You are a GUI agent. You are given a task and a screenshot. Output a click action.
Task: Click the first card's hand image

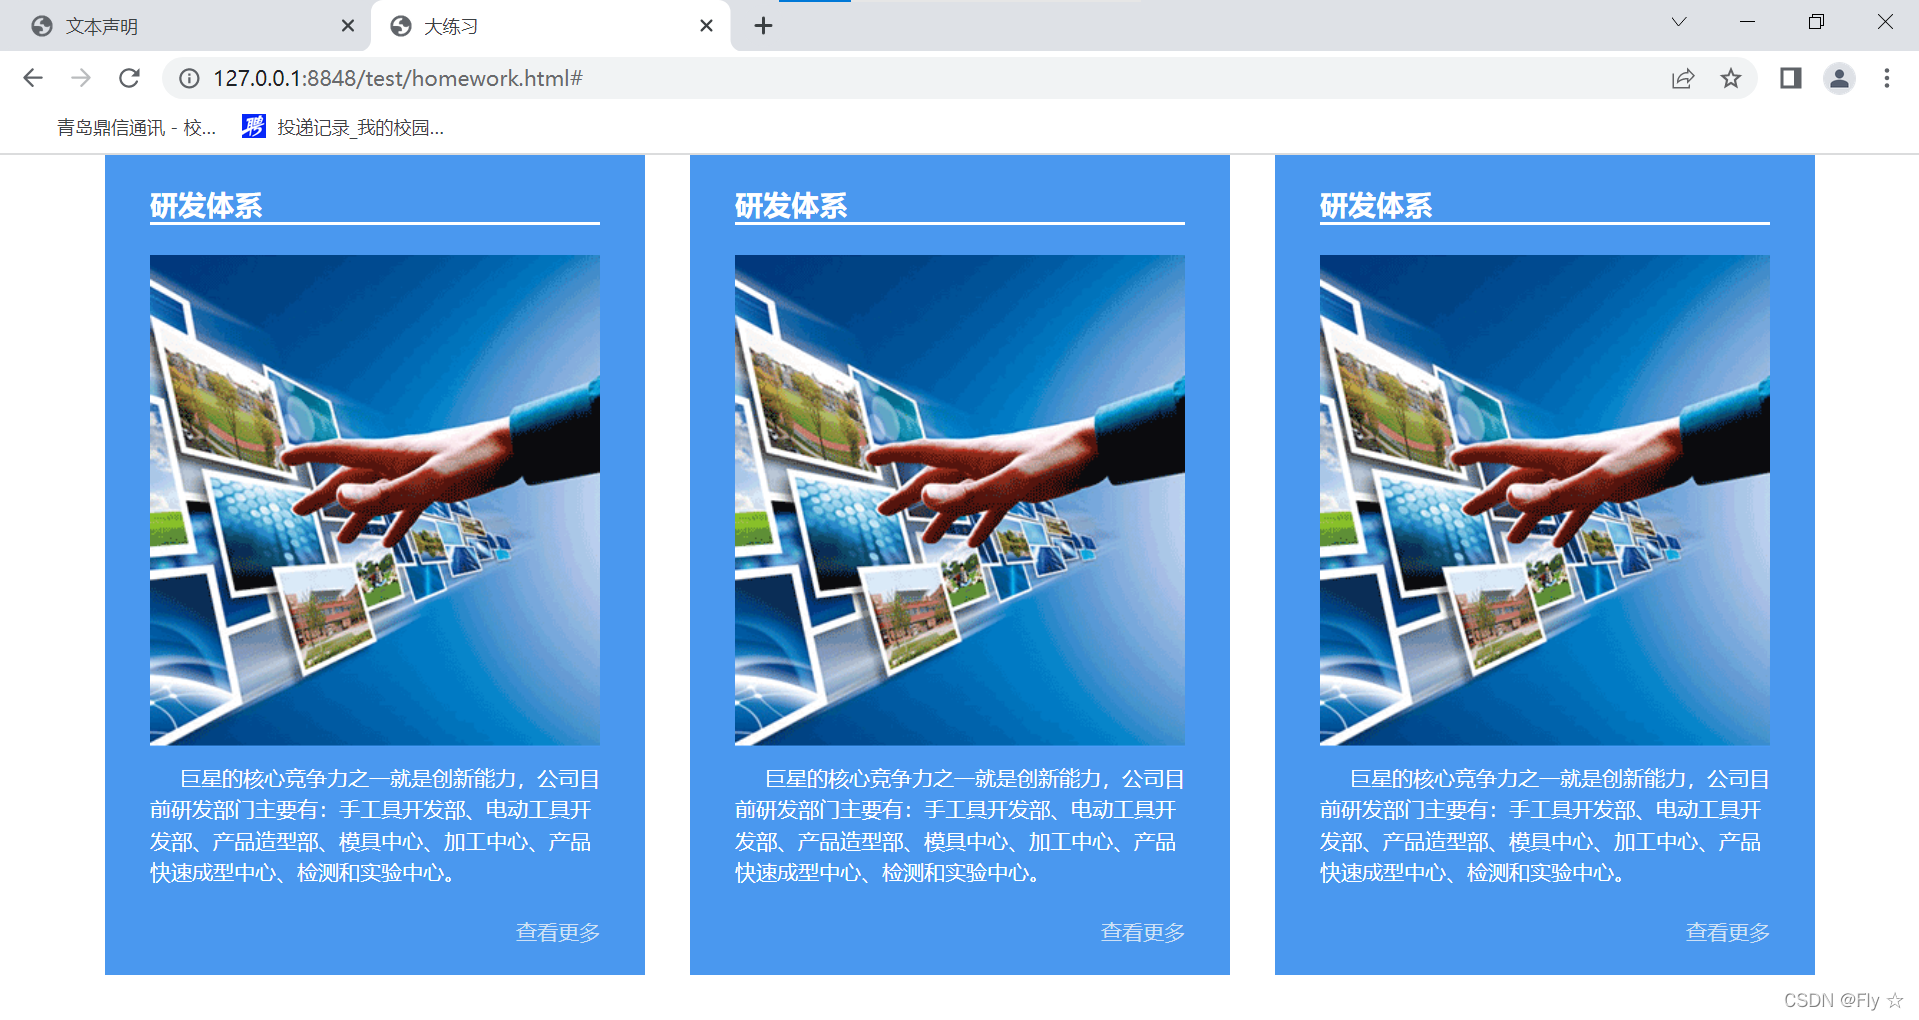click(375, 500)
